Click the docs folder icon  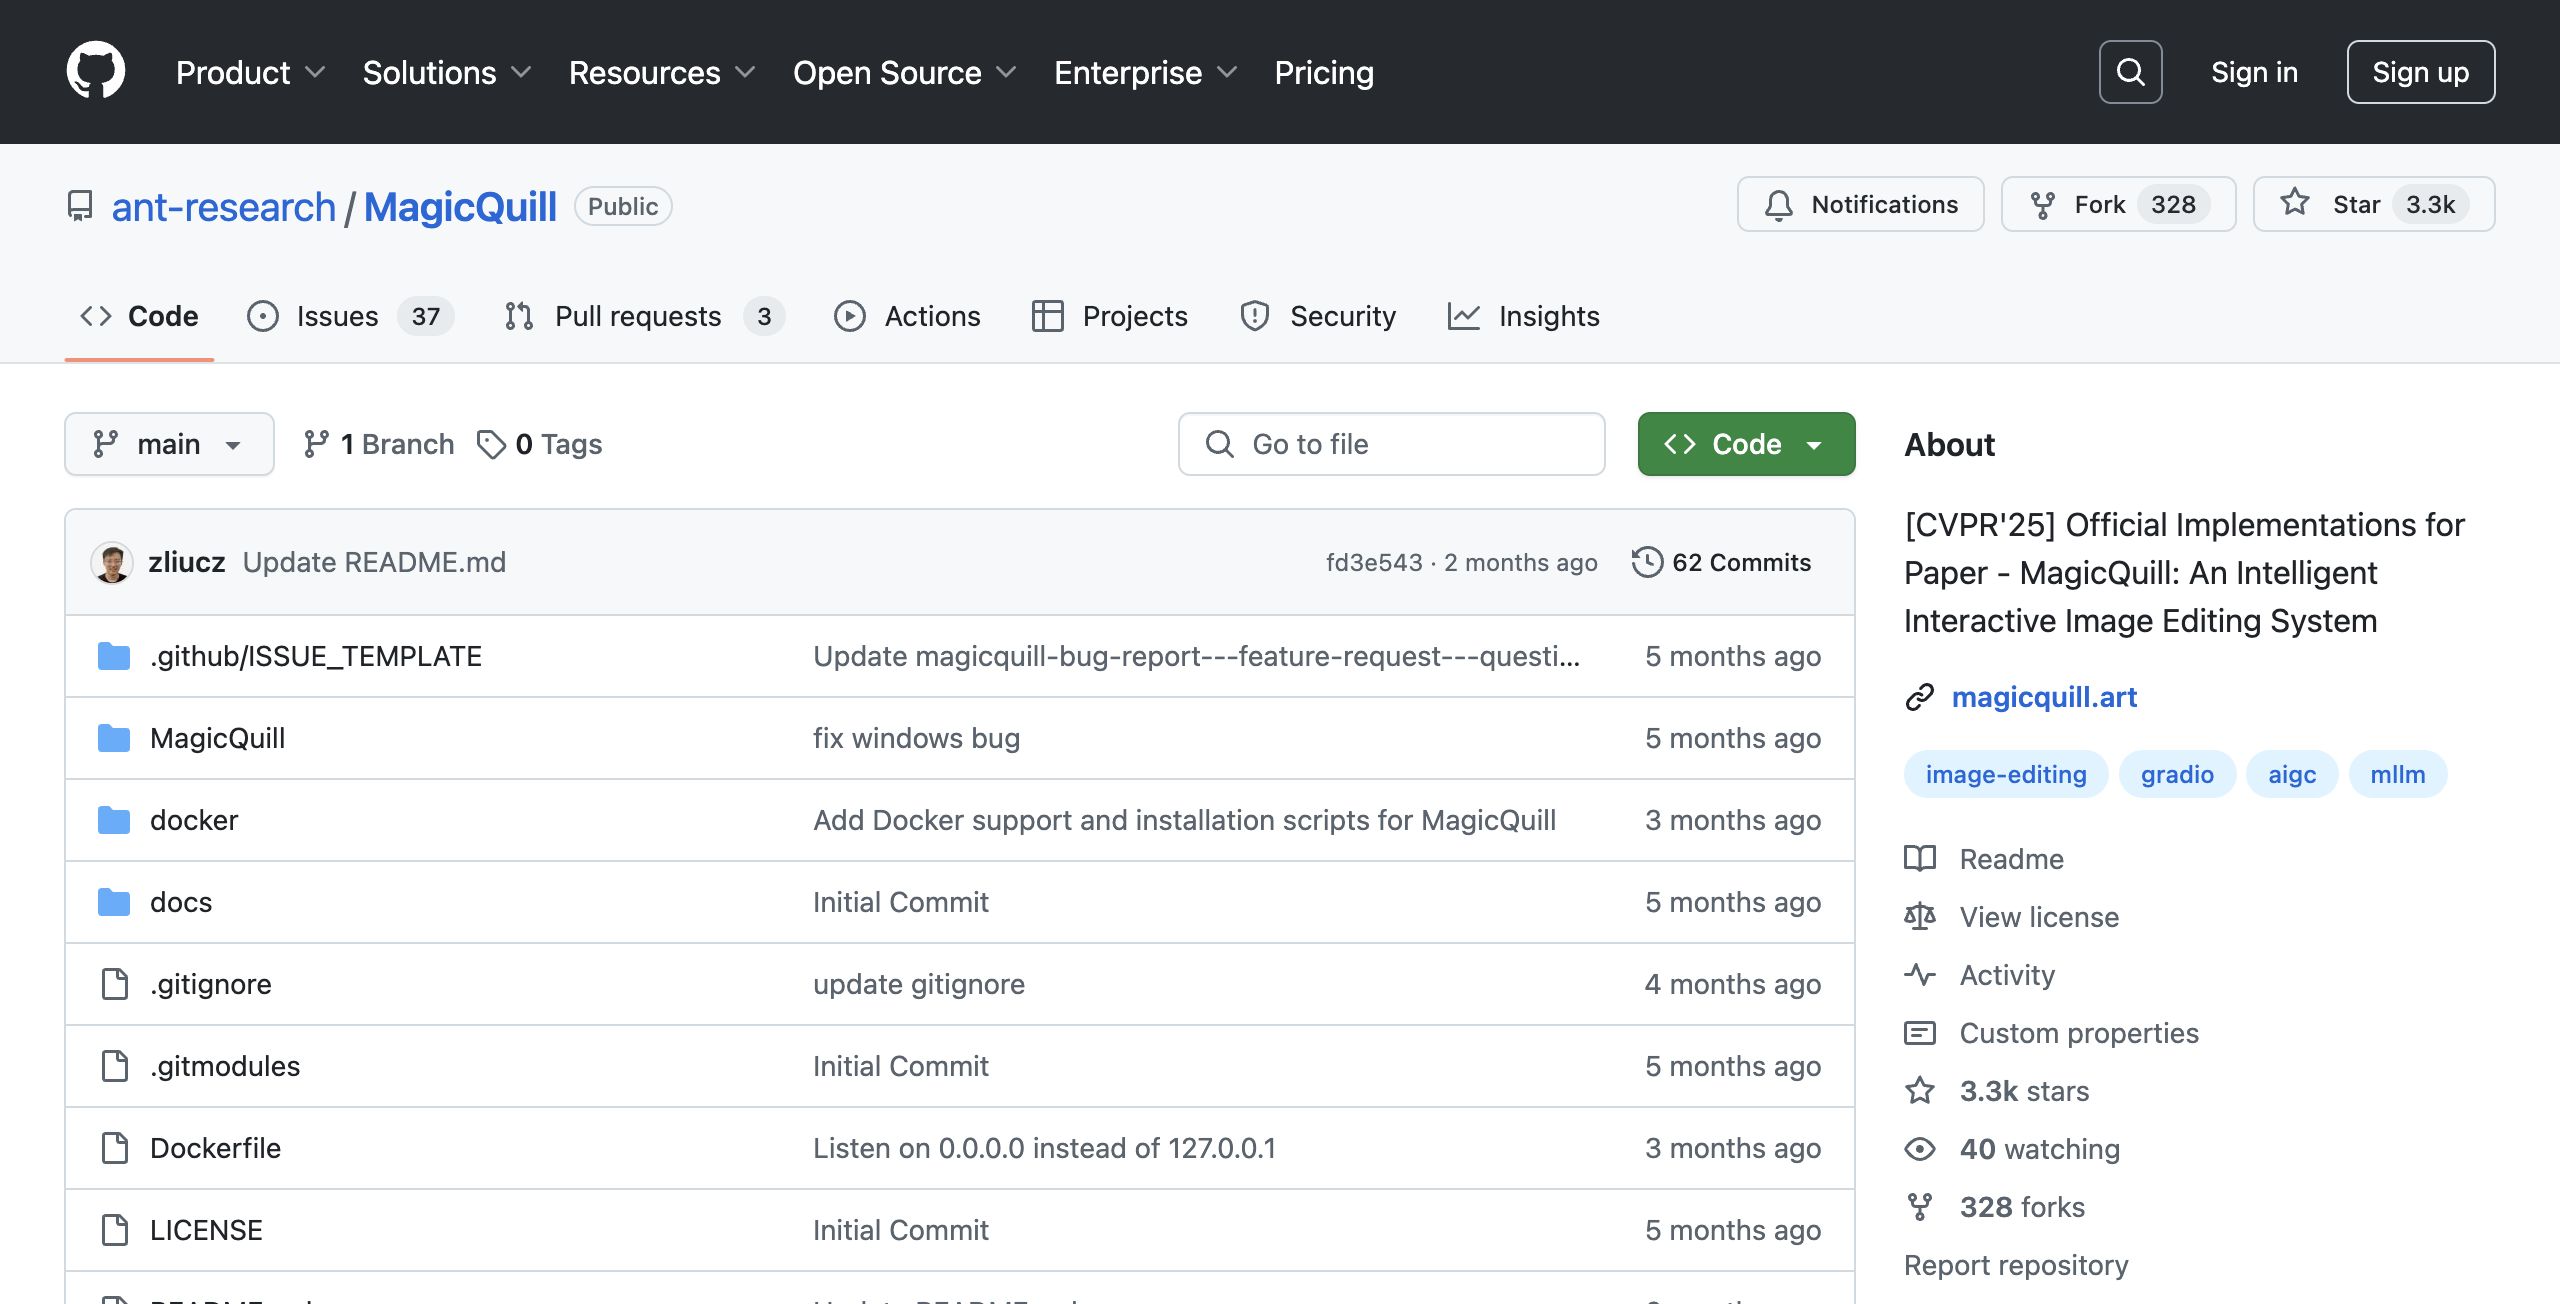[114, 902]
